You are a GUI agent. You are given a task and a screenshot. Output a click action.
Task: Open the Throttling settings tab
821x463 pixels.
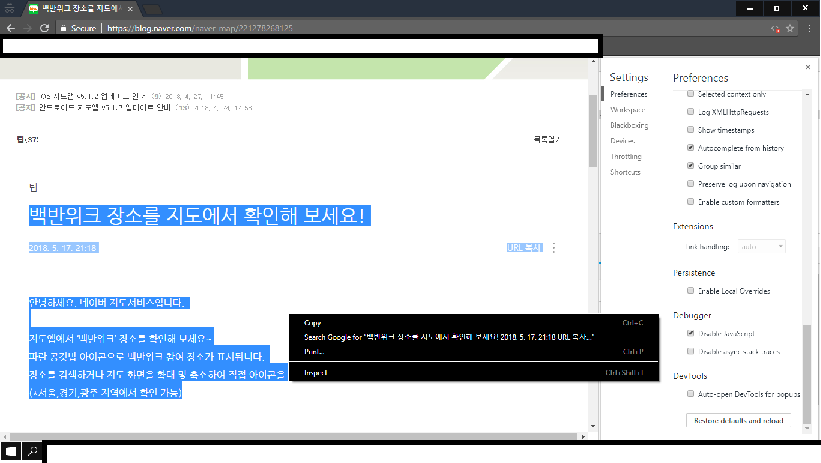coord(626,157)
